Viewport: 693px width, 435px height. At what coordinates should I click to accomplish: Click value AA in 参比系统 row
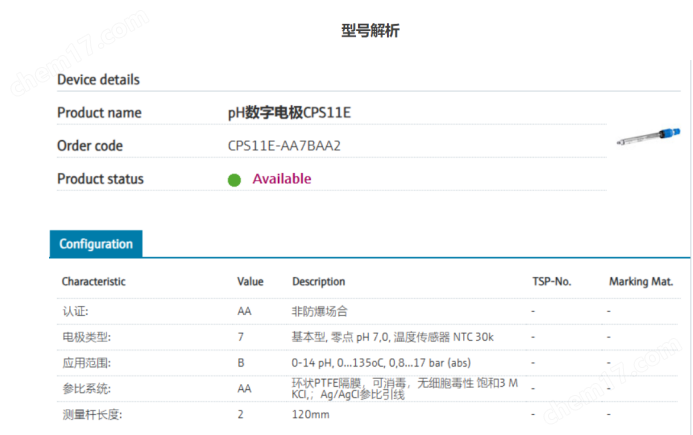coord(244,389)
